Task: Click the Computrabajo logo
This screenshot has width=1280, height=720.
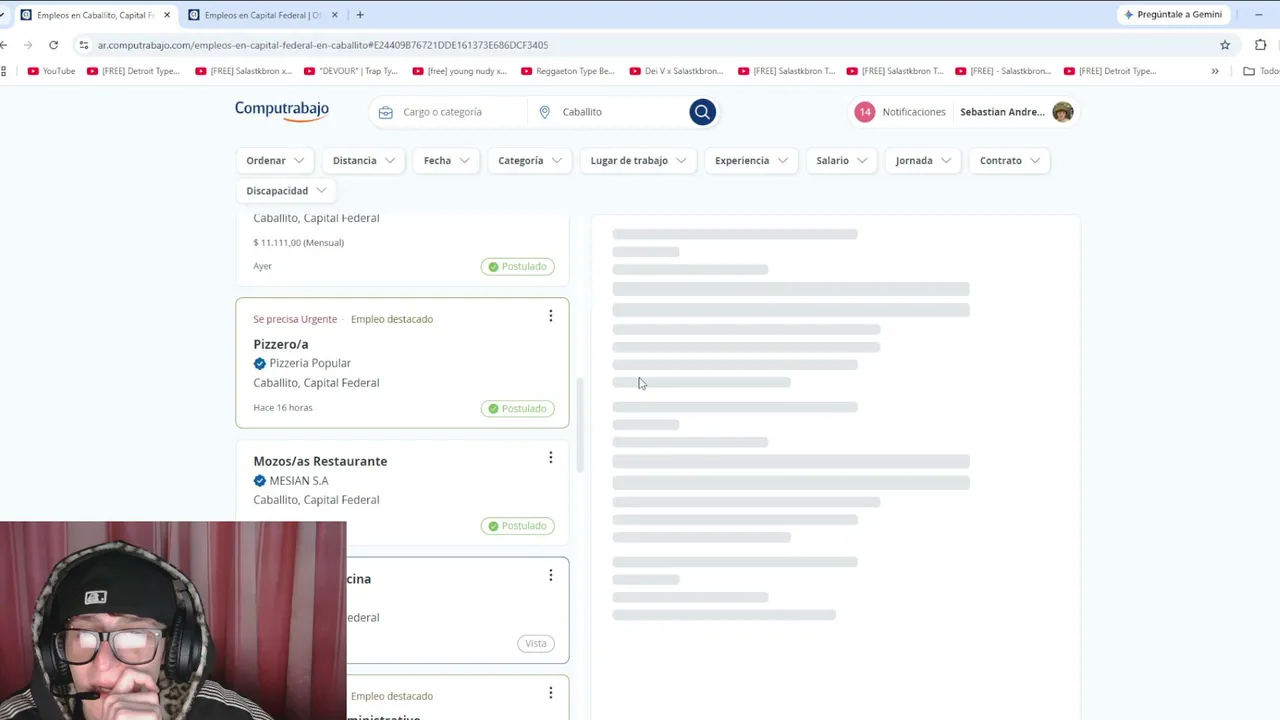Action: [282, 111]
